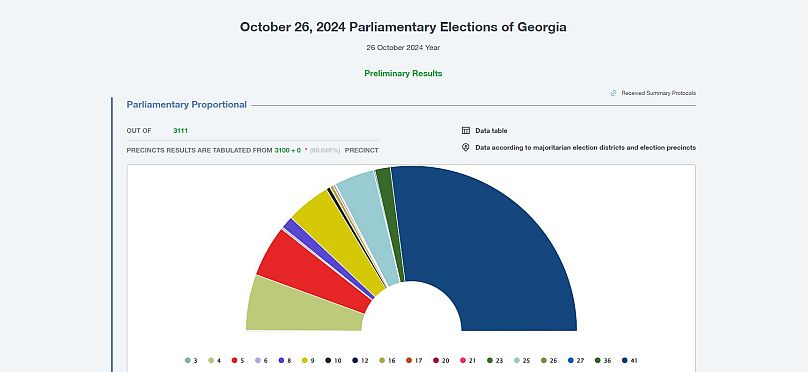Image resolution: width=808 pixels, height=372 pixels.
Task: Toggle legend item 8 purple
Action: 285,361
